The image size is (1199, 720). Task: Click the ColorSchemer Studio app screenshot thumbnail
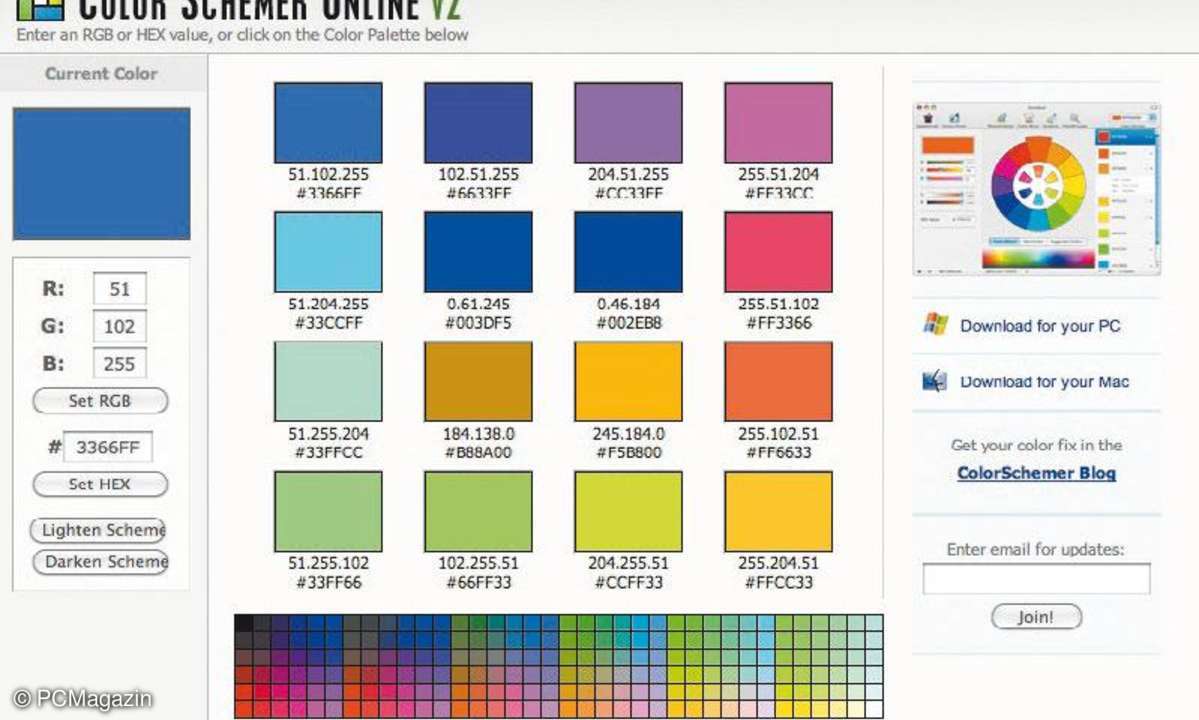1036,189
